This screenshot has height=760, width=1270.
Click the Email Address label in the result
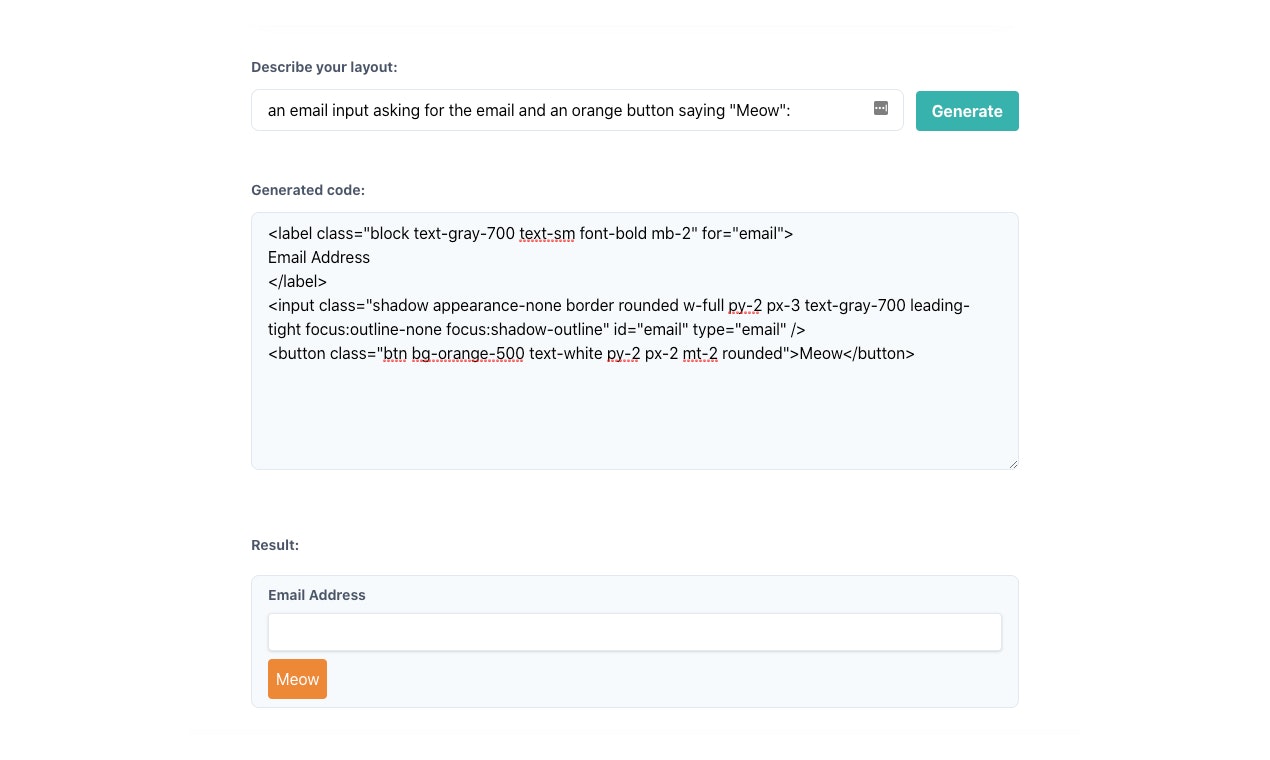click(x=317, y=595)
